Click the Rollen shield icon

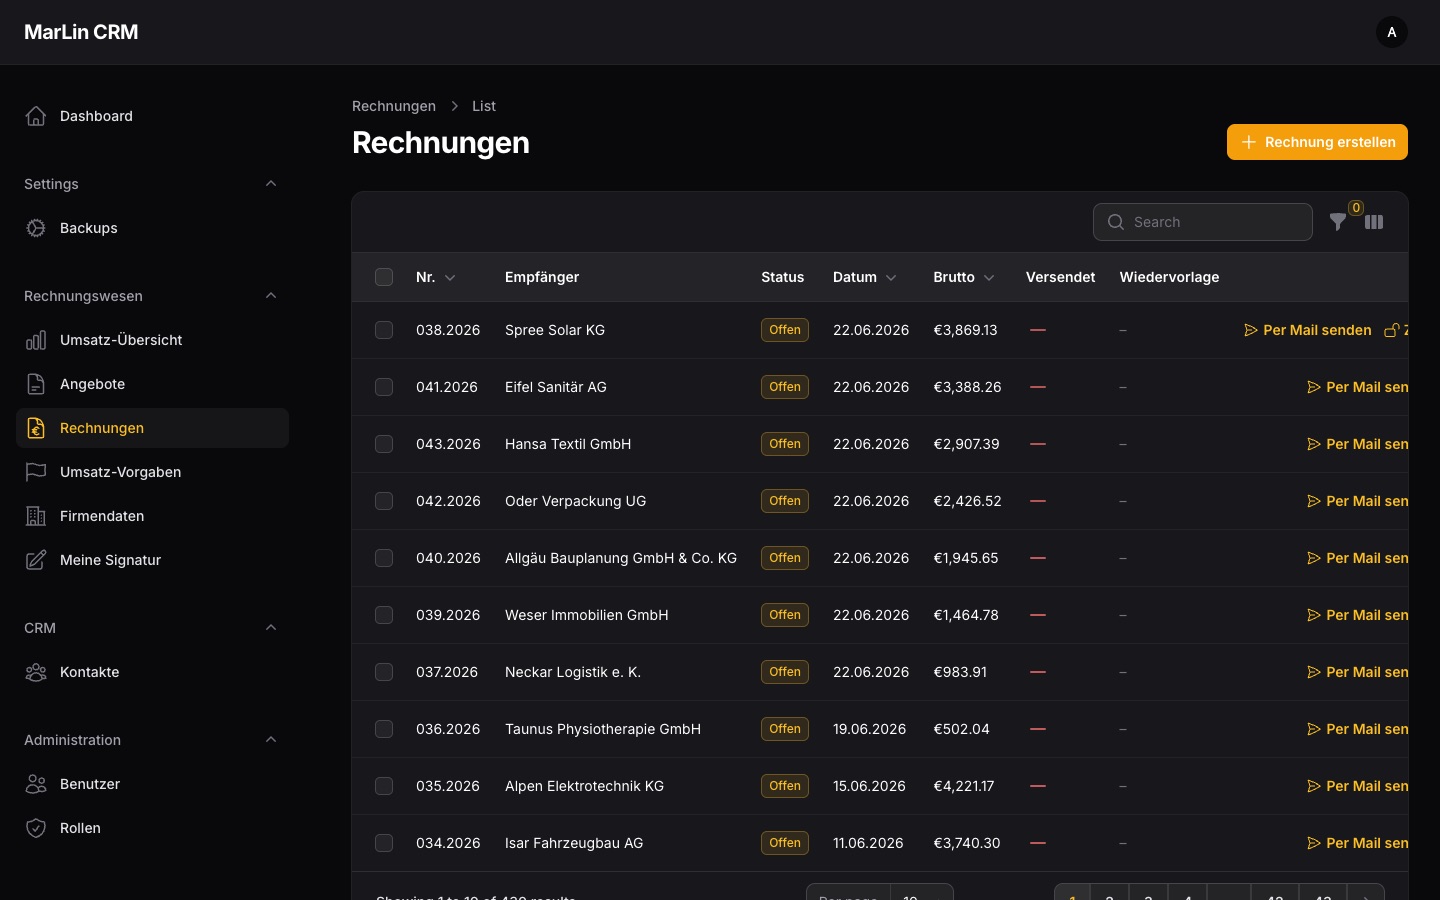[36, 828]
